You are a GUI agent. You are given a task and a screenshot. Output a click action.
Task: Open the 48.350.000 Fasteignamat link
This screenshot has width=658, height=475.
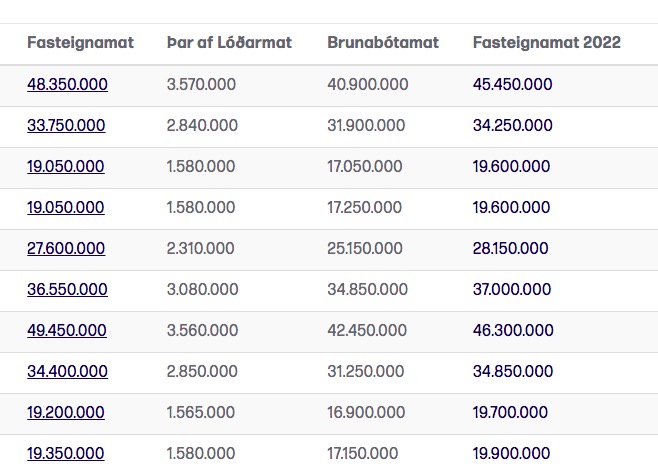pos(67,85)
